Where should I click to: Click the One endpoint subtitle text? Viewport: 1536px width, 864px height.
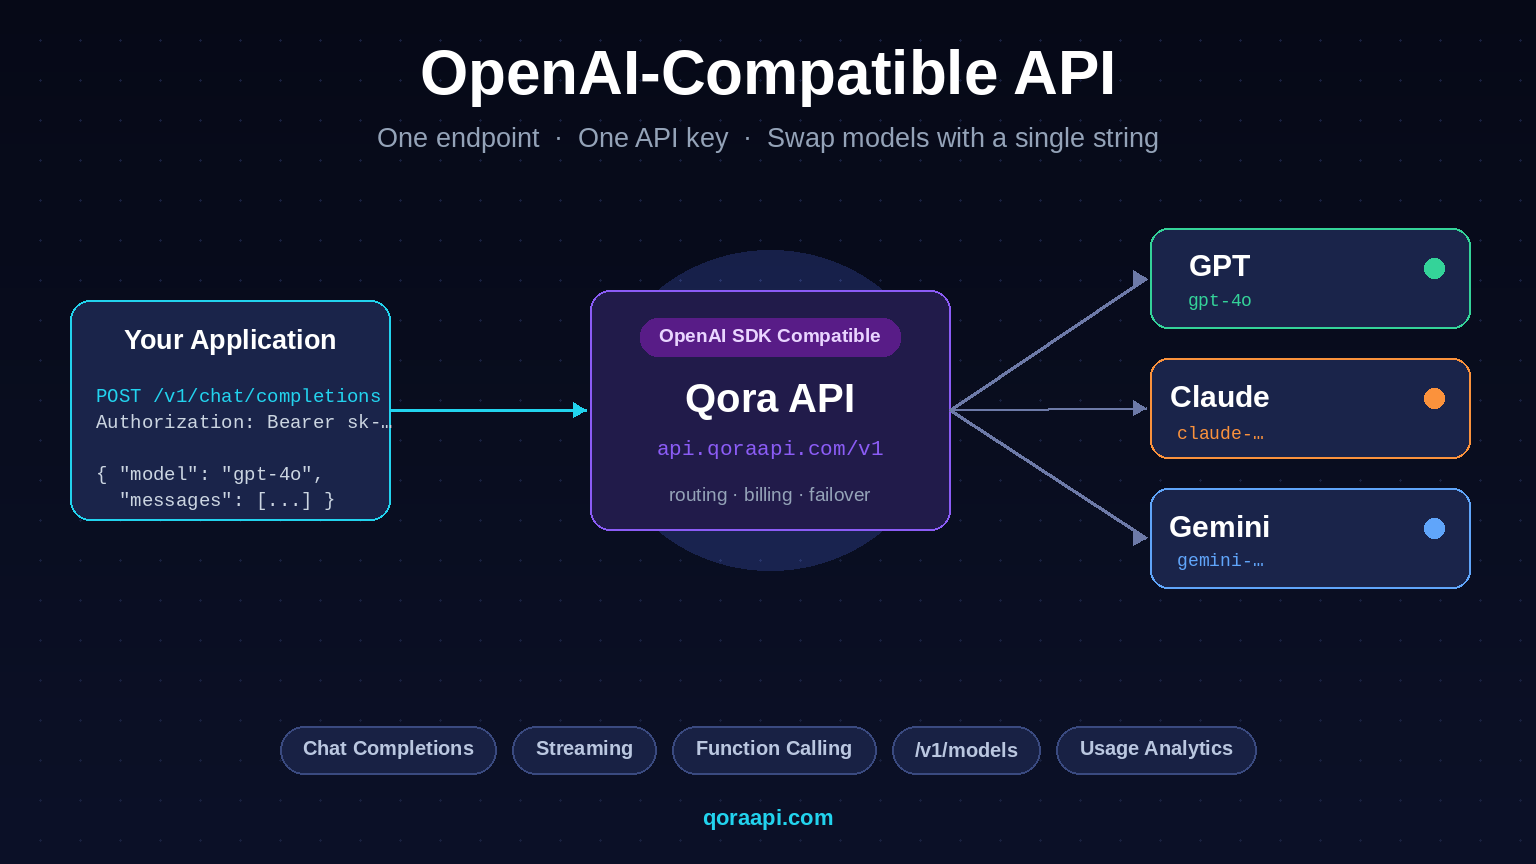click(x=458, y=138)
